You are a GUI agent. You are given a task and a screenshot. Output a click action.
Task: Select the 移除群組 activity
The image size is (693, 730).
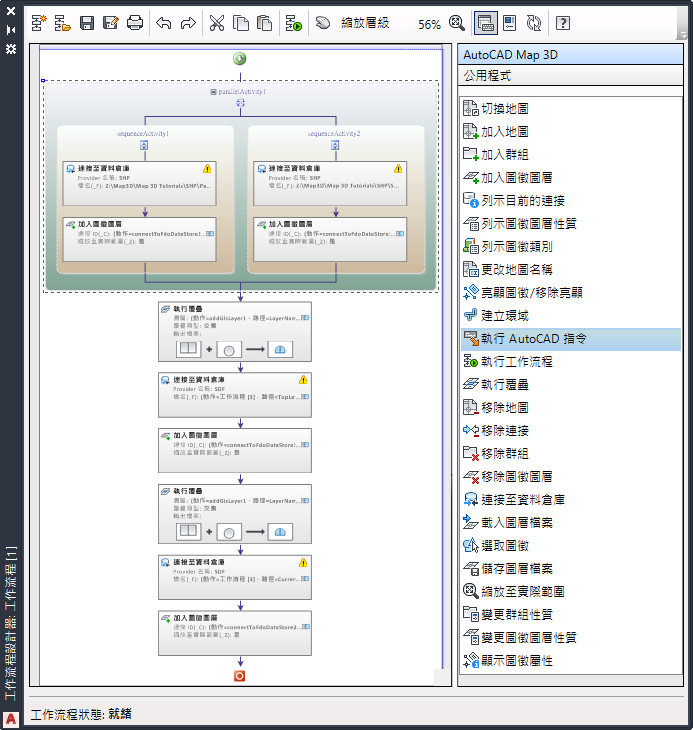(571, 453)
